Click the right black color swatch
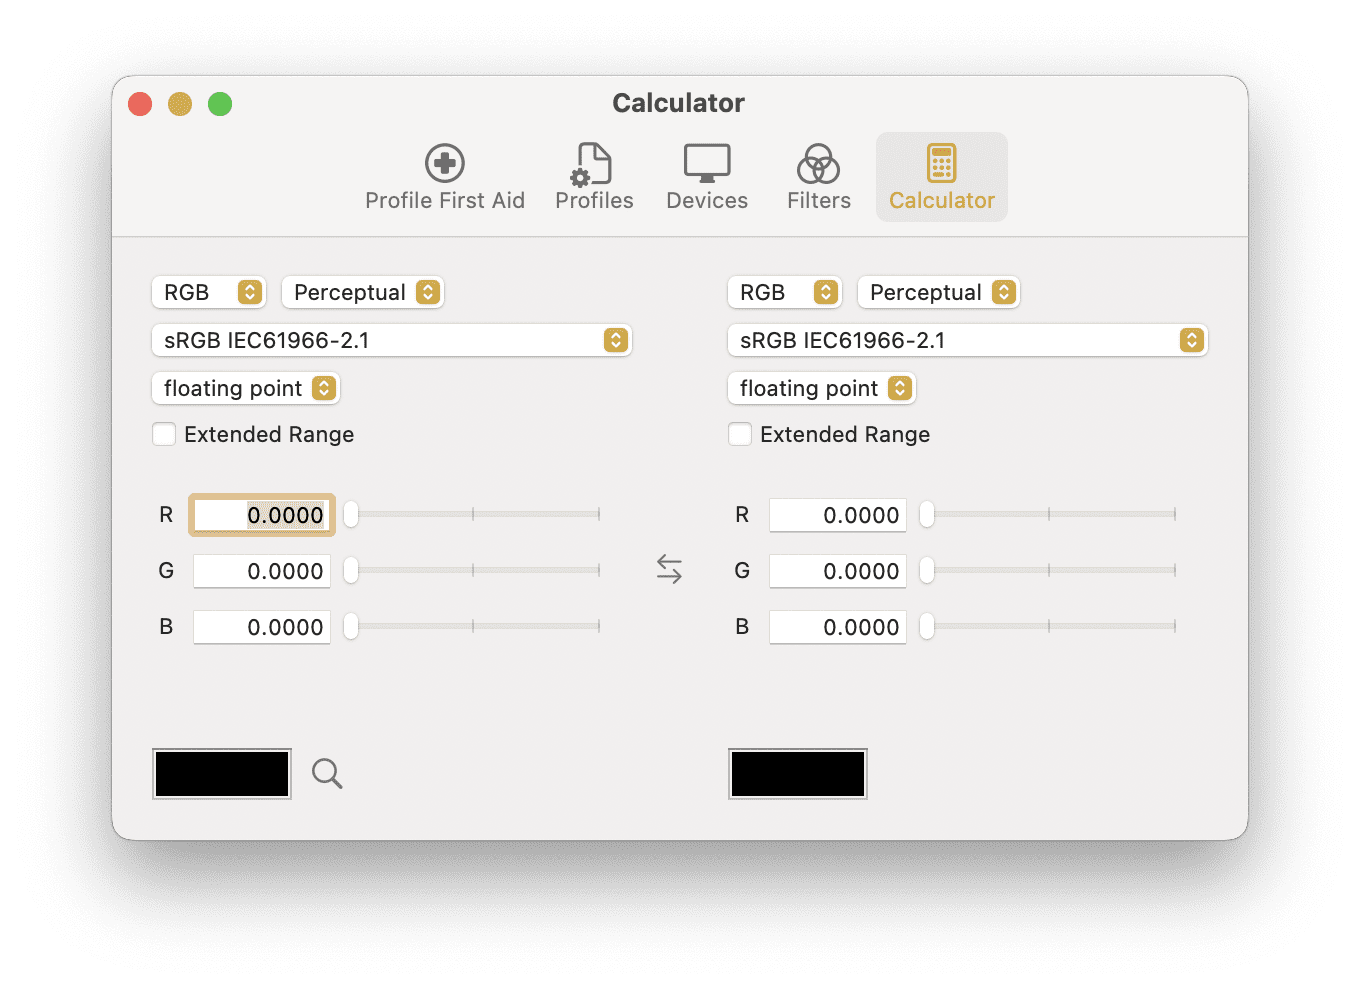The width and height of the screenshot is (1360, 988). tap(798, 774)
